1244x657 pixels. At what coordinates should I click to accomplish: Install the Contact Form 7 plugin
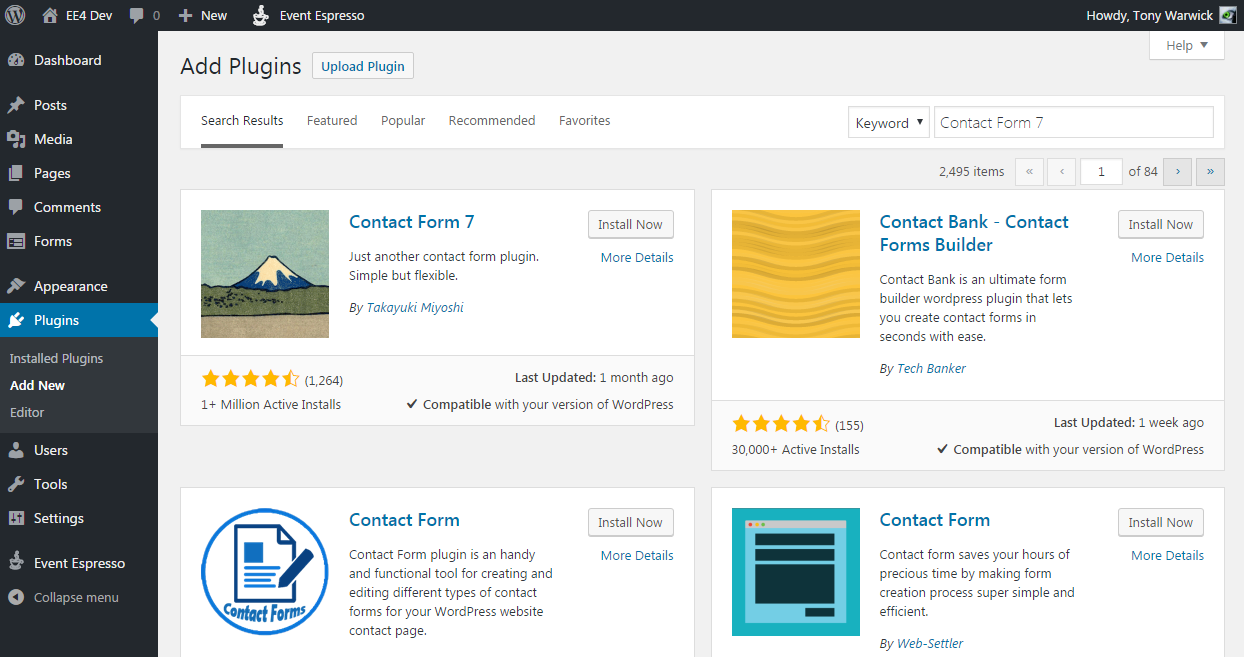tap(631, 224)
